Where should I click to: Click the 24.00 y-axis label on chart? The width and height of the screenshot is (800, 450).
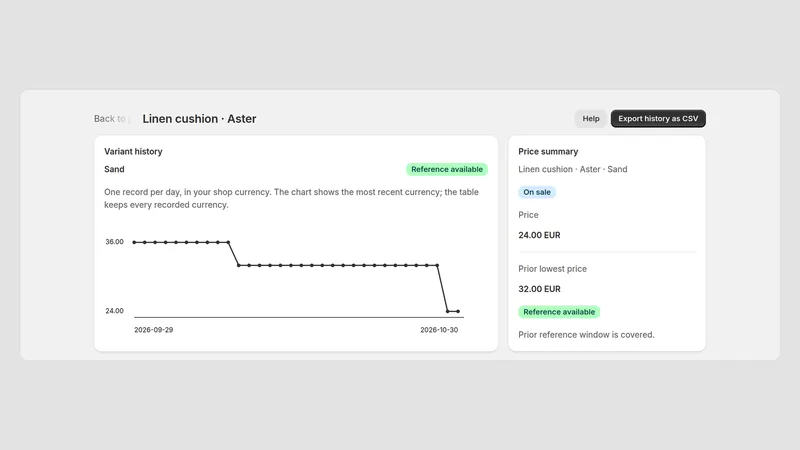[114, 311]
